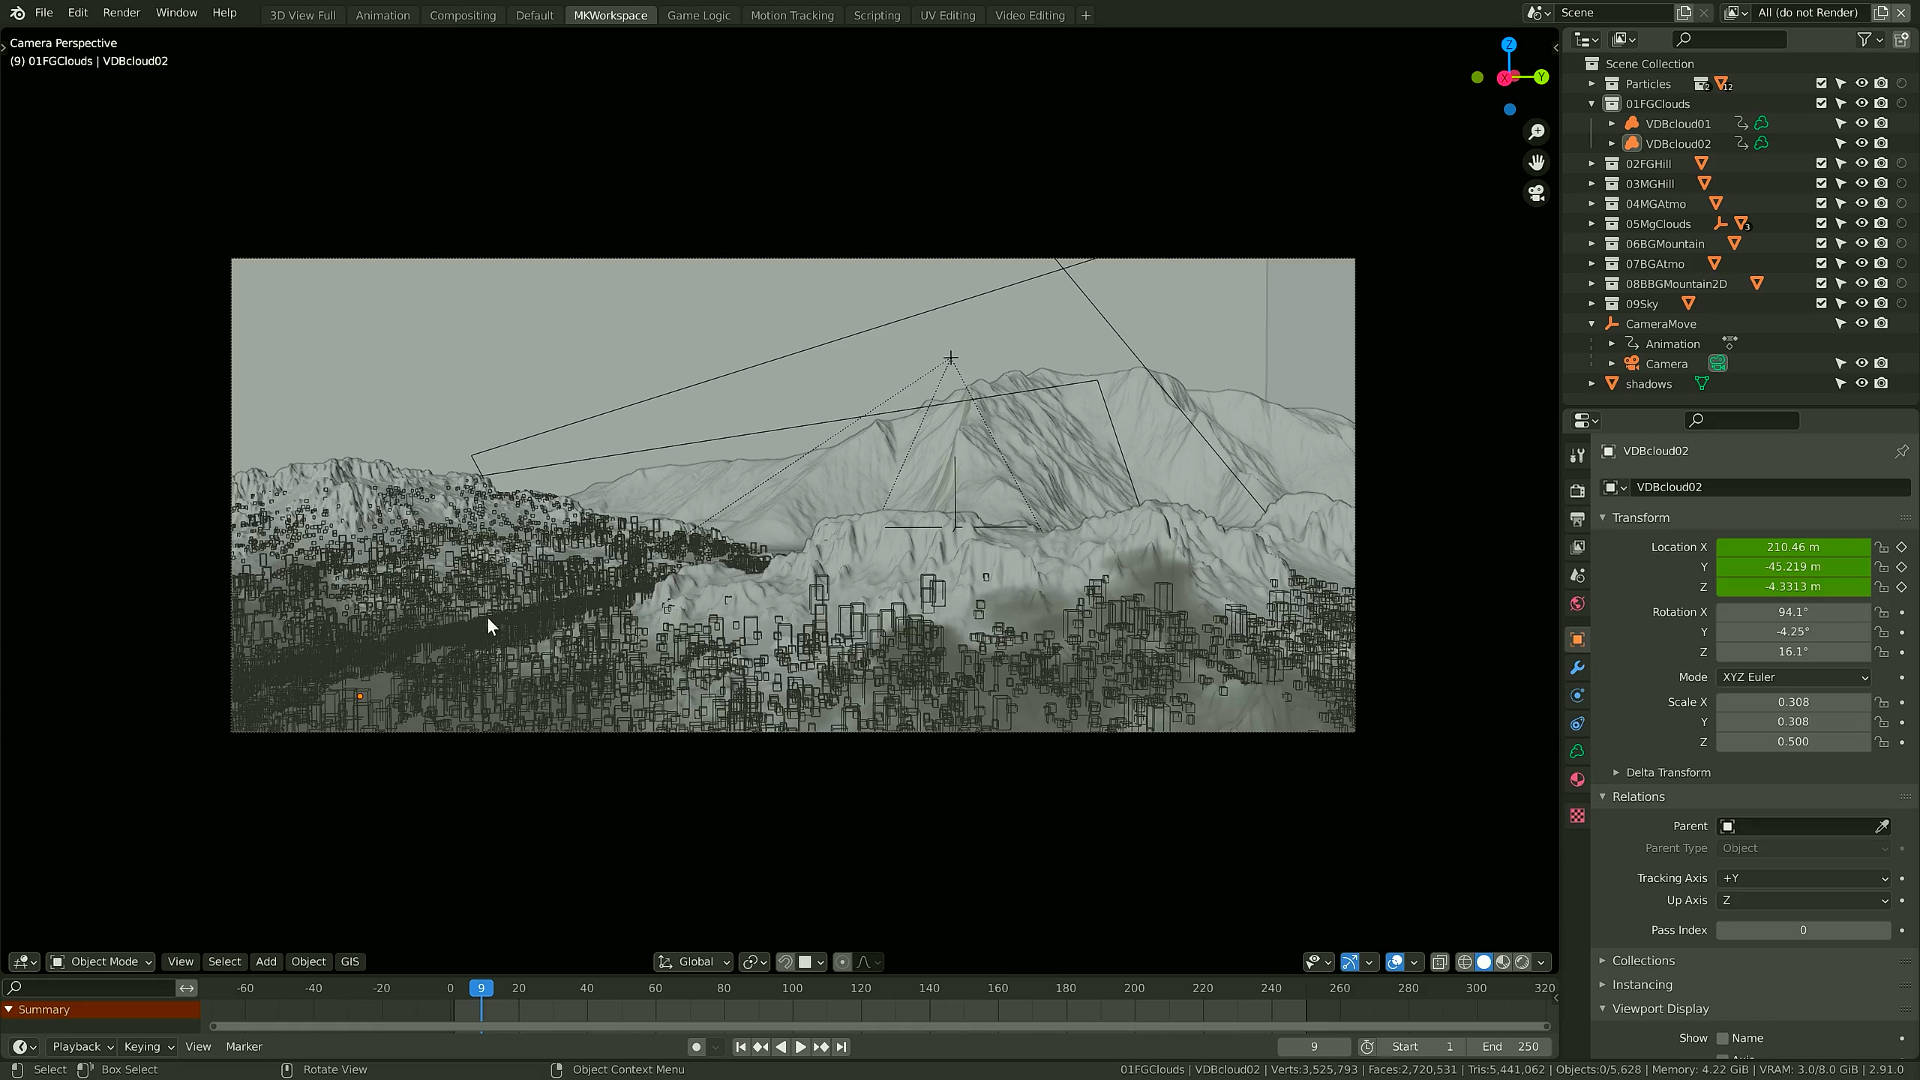Click the parent eyedropper icon
Image resolution: width=1920 pixels, height=1080 pixels.
click(1881, 826)
